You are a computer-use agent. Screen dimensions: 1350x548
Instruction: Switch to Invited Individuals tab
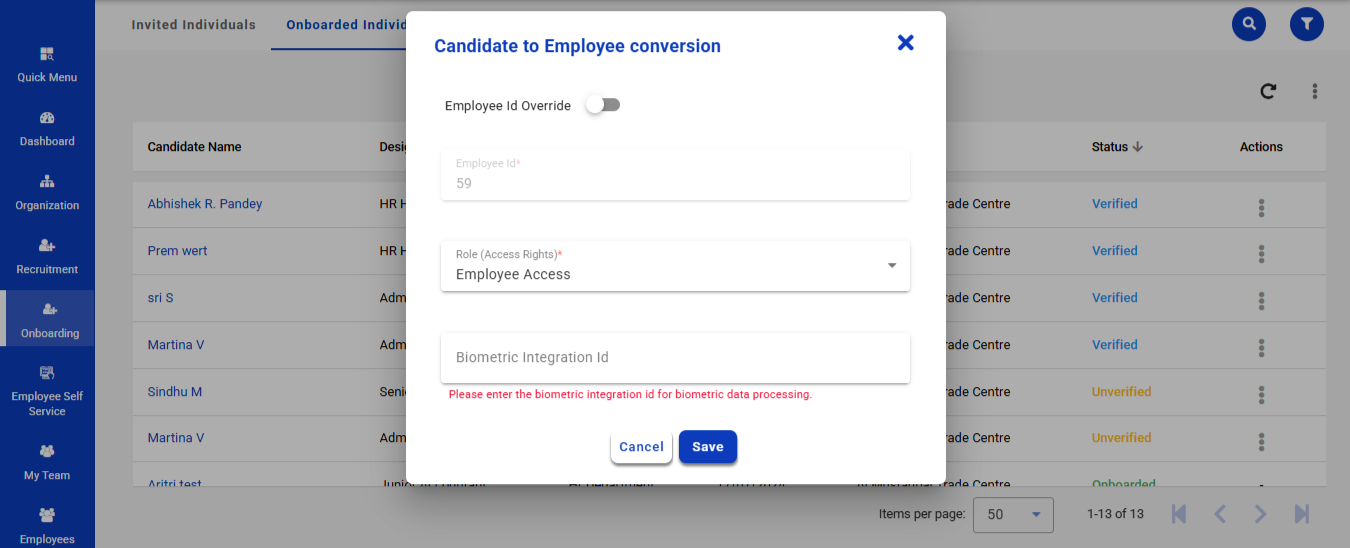[193, 25]
